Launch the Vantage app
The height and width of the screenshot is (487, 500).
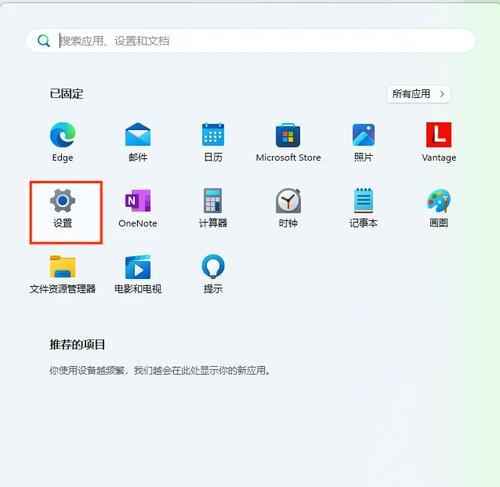coord(439,142)
